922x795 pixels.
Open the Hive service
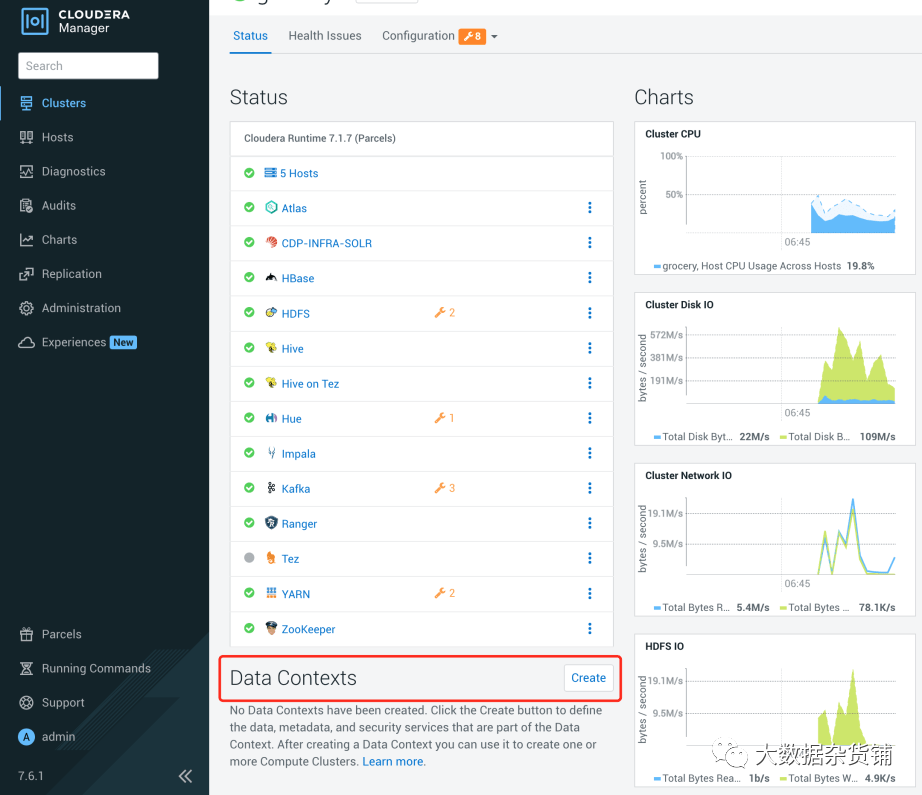[292, 349]
